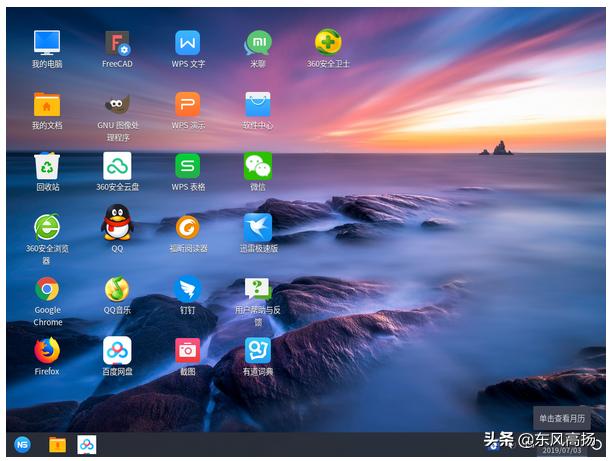This screenshot has height=461, width=610.
Task: Open the WPS 演示 desktop icon
Action: pyautogui.click(x=188, y=104)
